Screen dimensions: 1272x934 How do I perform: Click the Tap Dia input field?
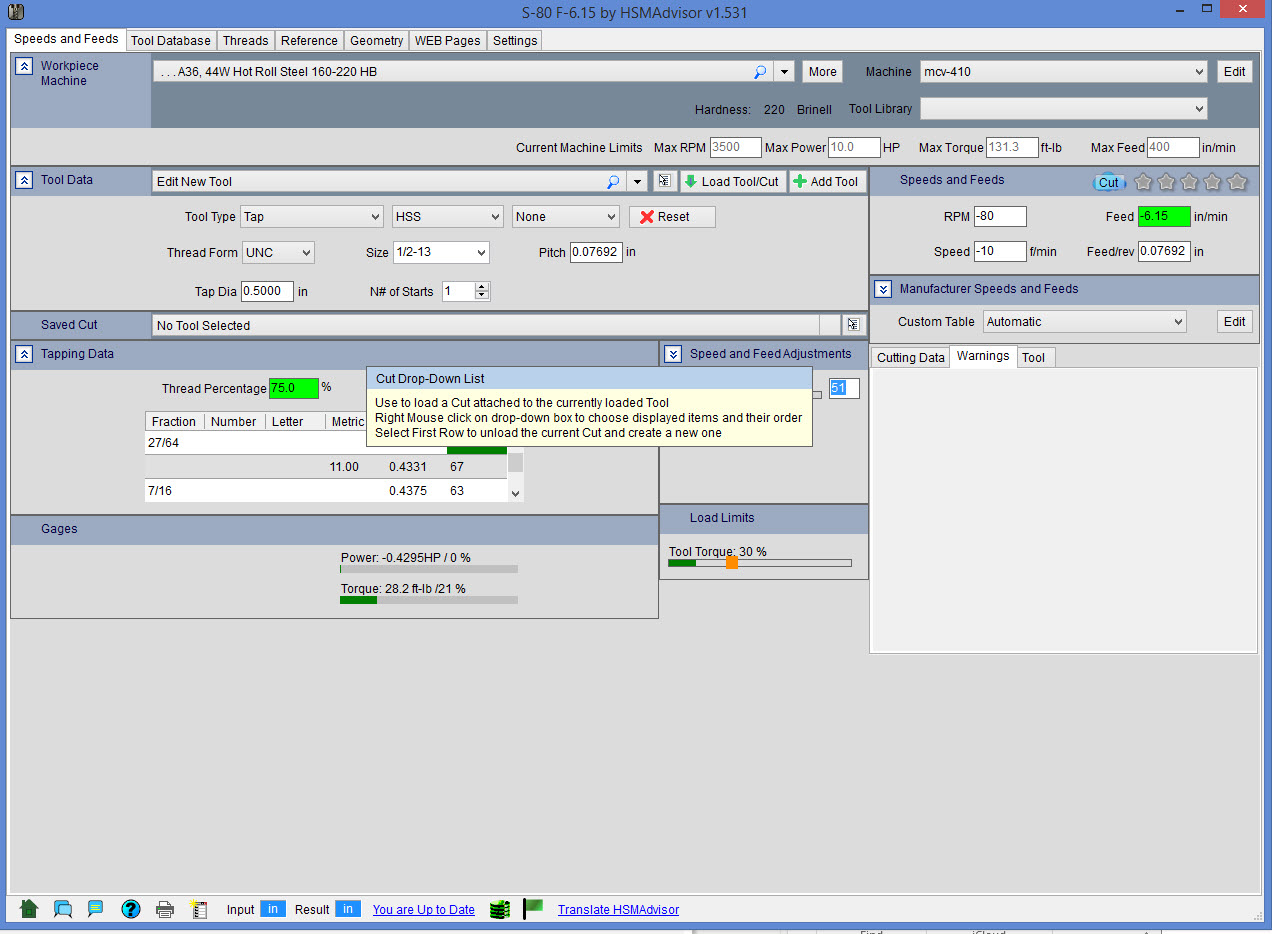[267, 292]
